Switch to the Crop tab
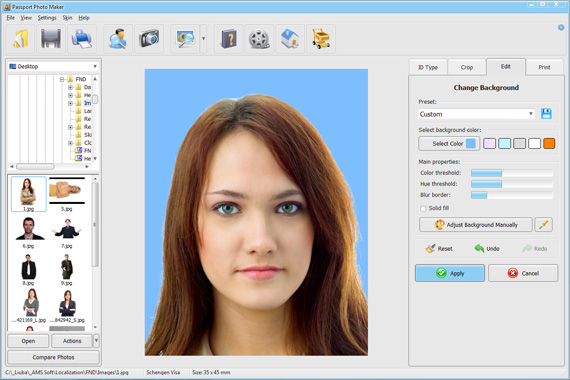The height and width of the screenshot is (380, 570). click(x=467, y=67)
